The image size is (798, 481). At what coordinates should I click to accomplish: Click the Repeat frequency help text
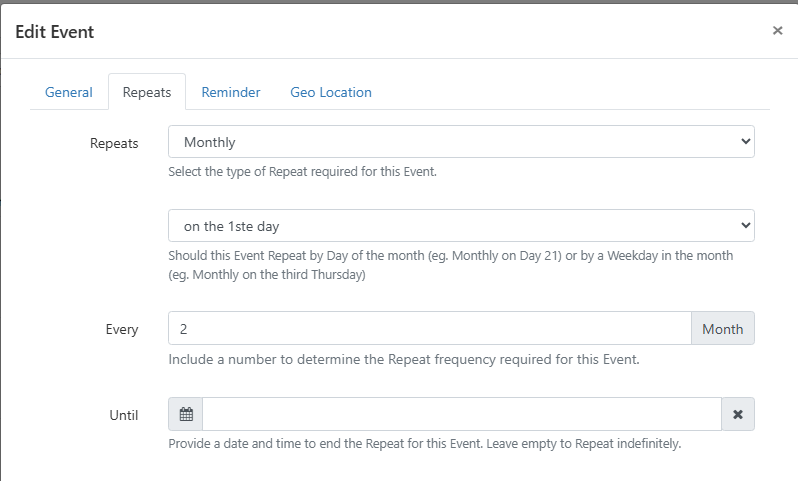click(403, 358)
